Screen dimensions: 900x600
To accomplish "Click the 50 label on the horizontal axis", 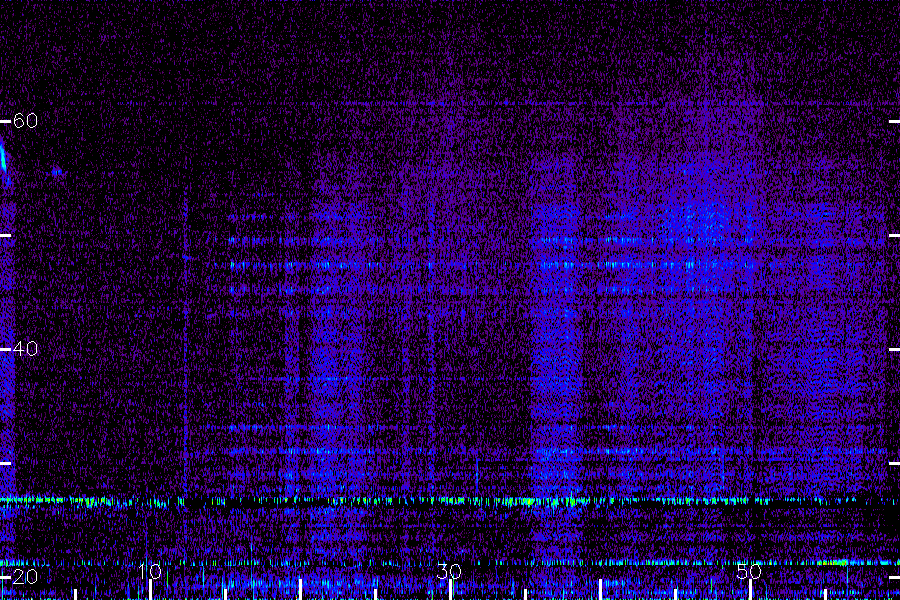I will 749,571.
